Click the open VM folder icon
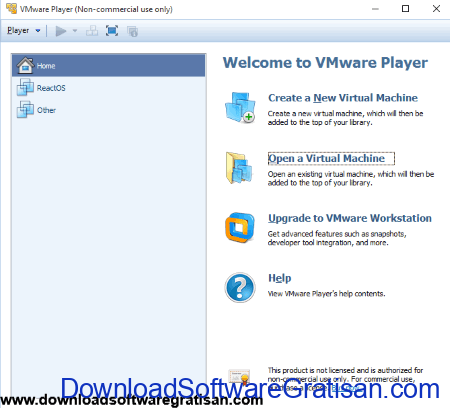 click(x=239, y=168)
